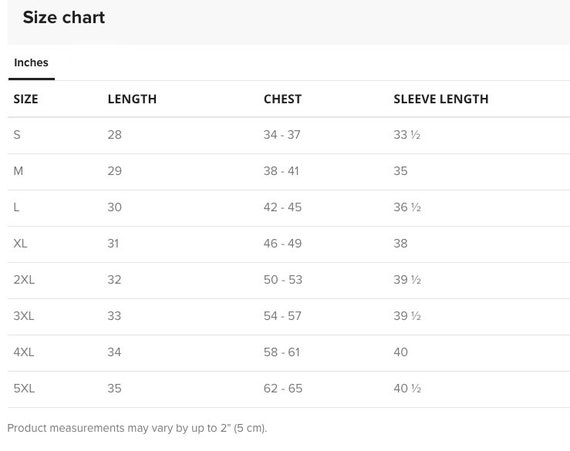Select the XL size row label
Screen dimensions: 570x451
(20, 243)
